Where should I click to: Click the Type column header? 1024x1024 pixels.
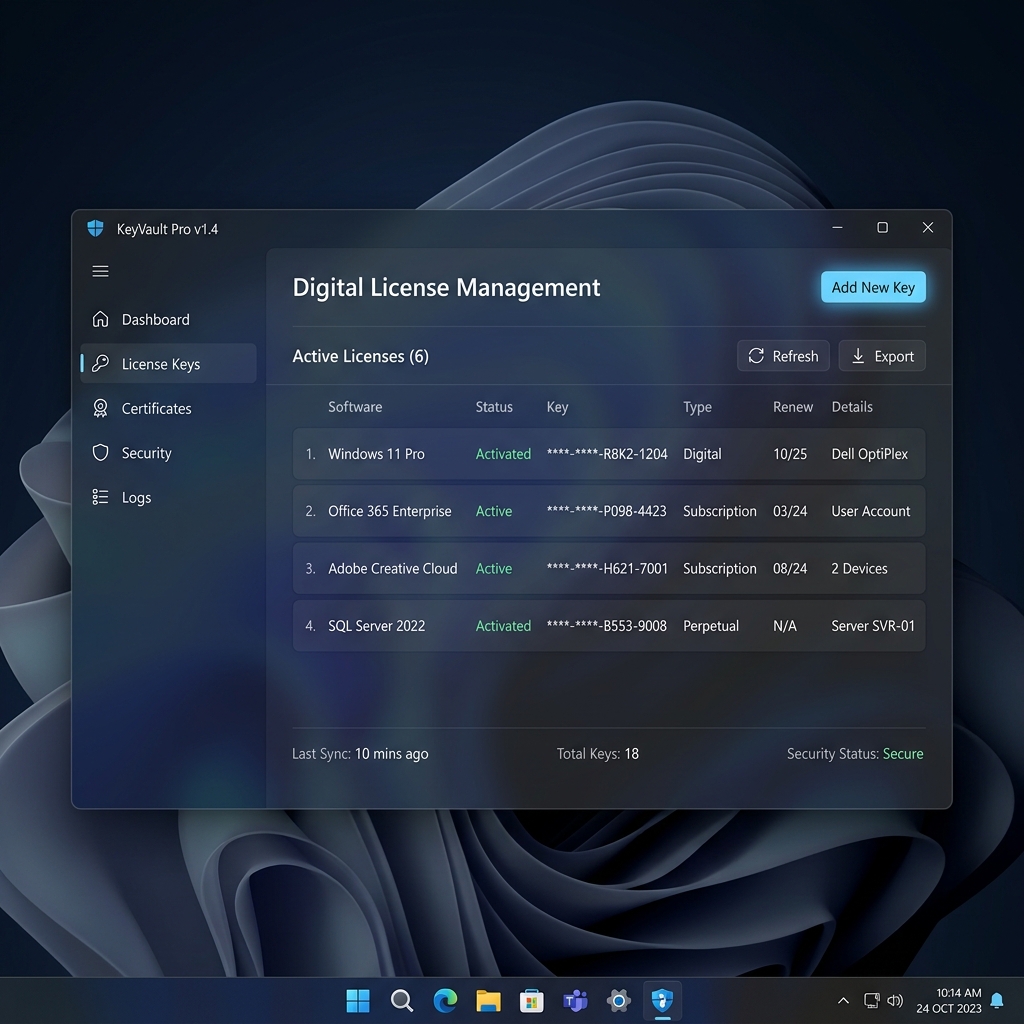click(697, 407)
